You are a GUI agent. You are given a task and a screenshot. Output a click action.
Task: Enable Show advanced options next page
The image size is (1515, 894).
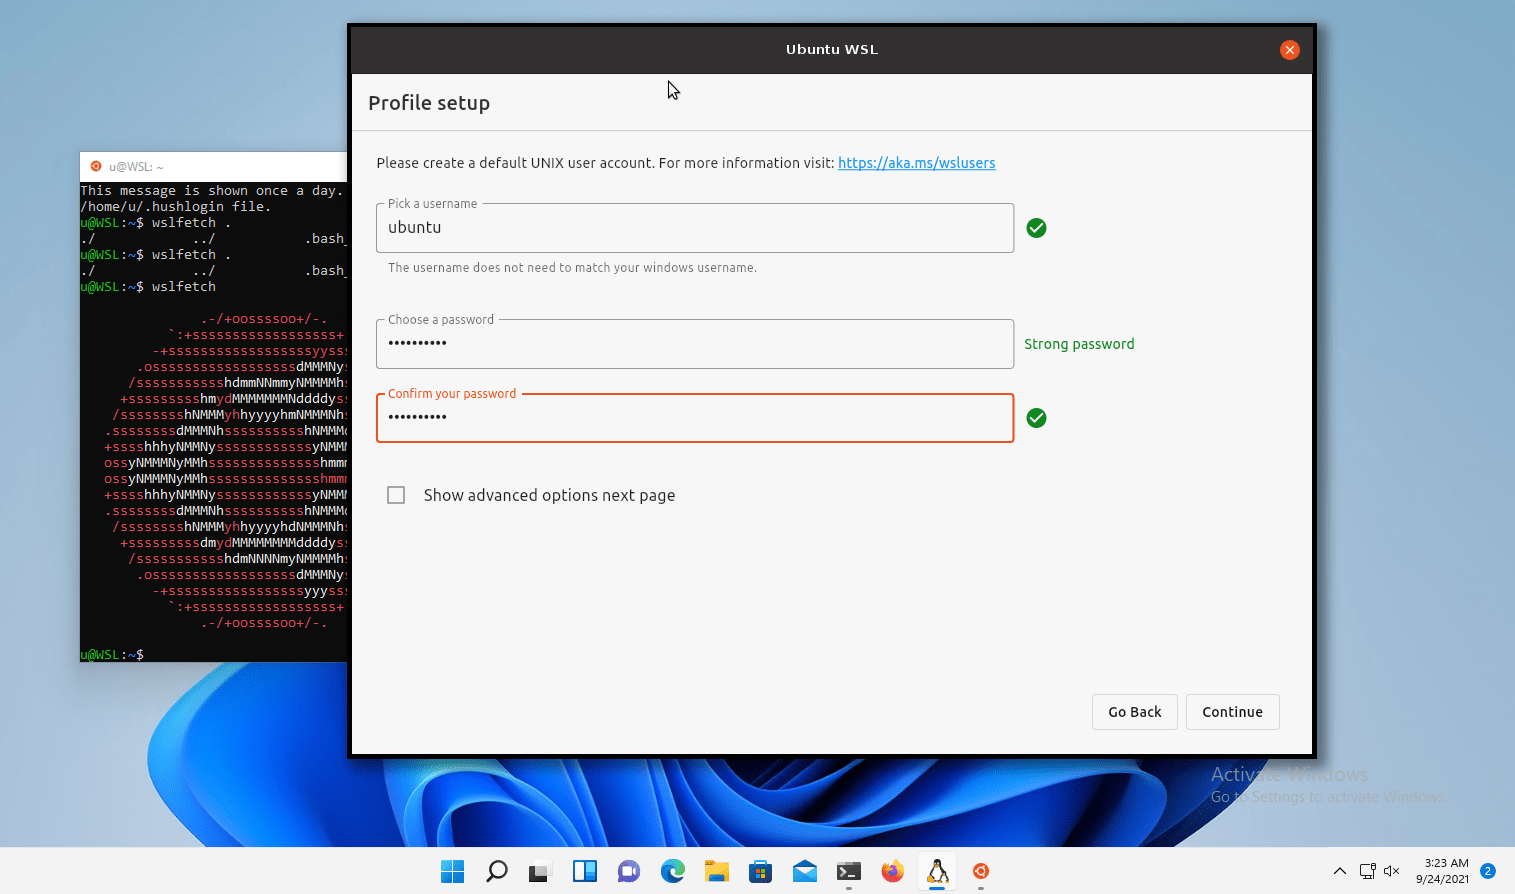tap(396, 495)
